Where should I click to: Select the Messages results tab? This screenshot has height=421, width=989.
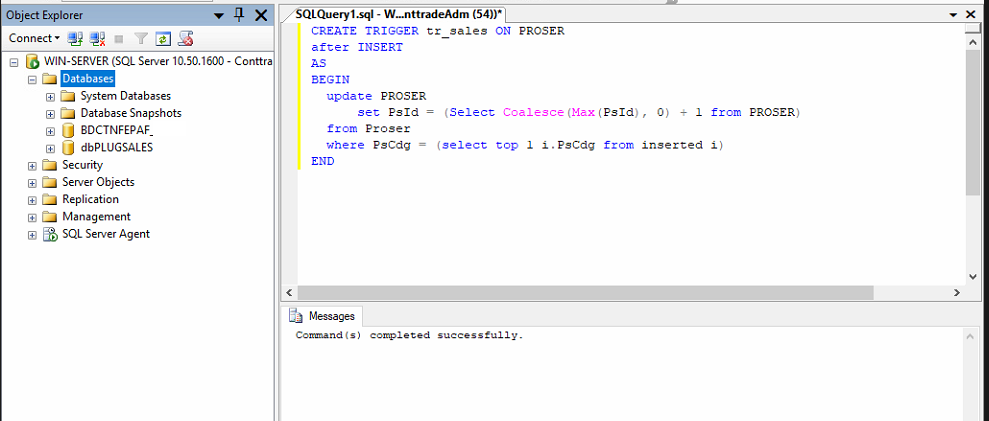[323, 316]
